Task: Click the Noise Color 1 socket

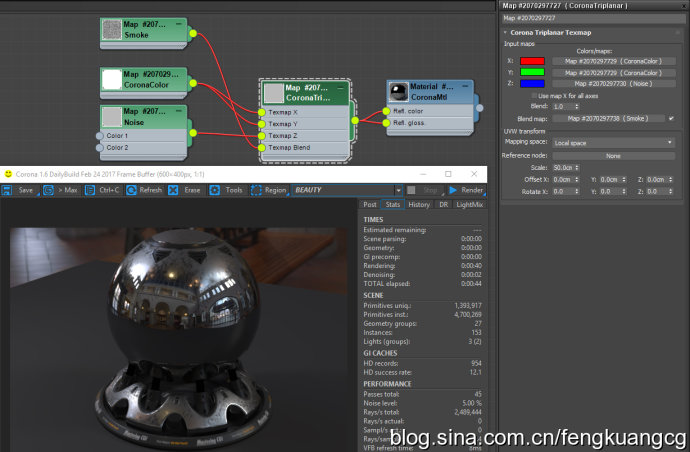Action: (x=100, y=136)
